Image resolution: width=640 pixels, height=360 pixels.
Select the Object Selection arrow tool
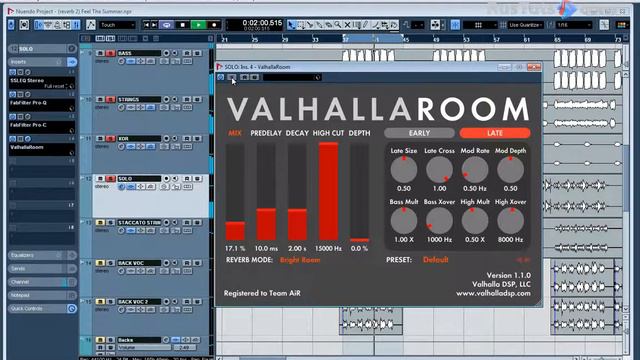click(x=291, y=25)
